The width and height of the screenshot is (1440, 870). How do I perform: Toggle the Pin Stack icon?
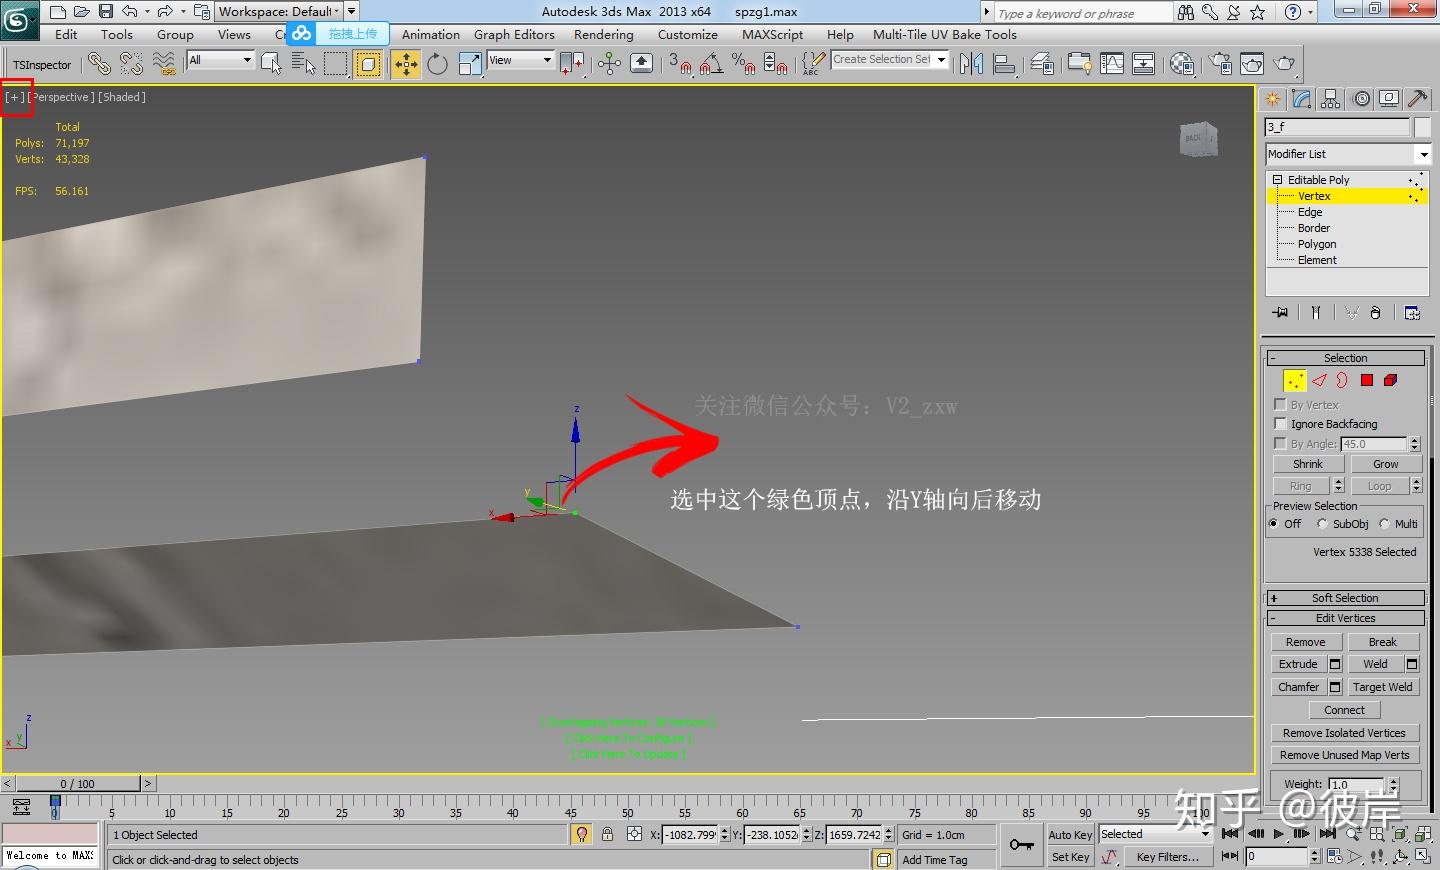tap(1280, 313)
